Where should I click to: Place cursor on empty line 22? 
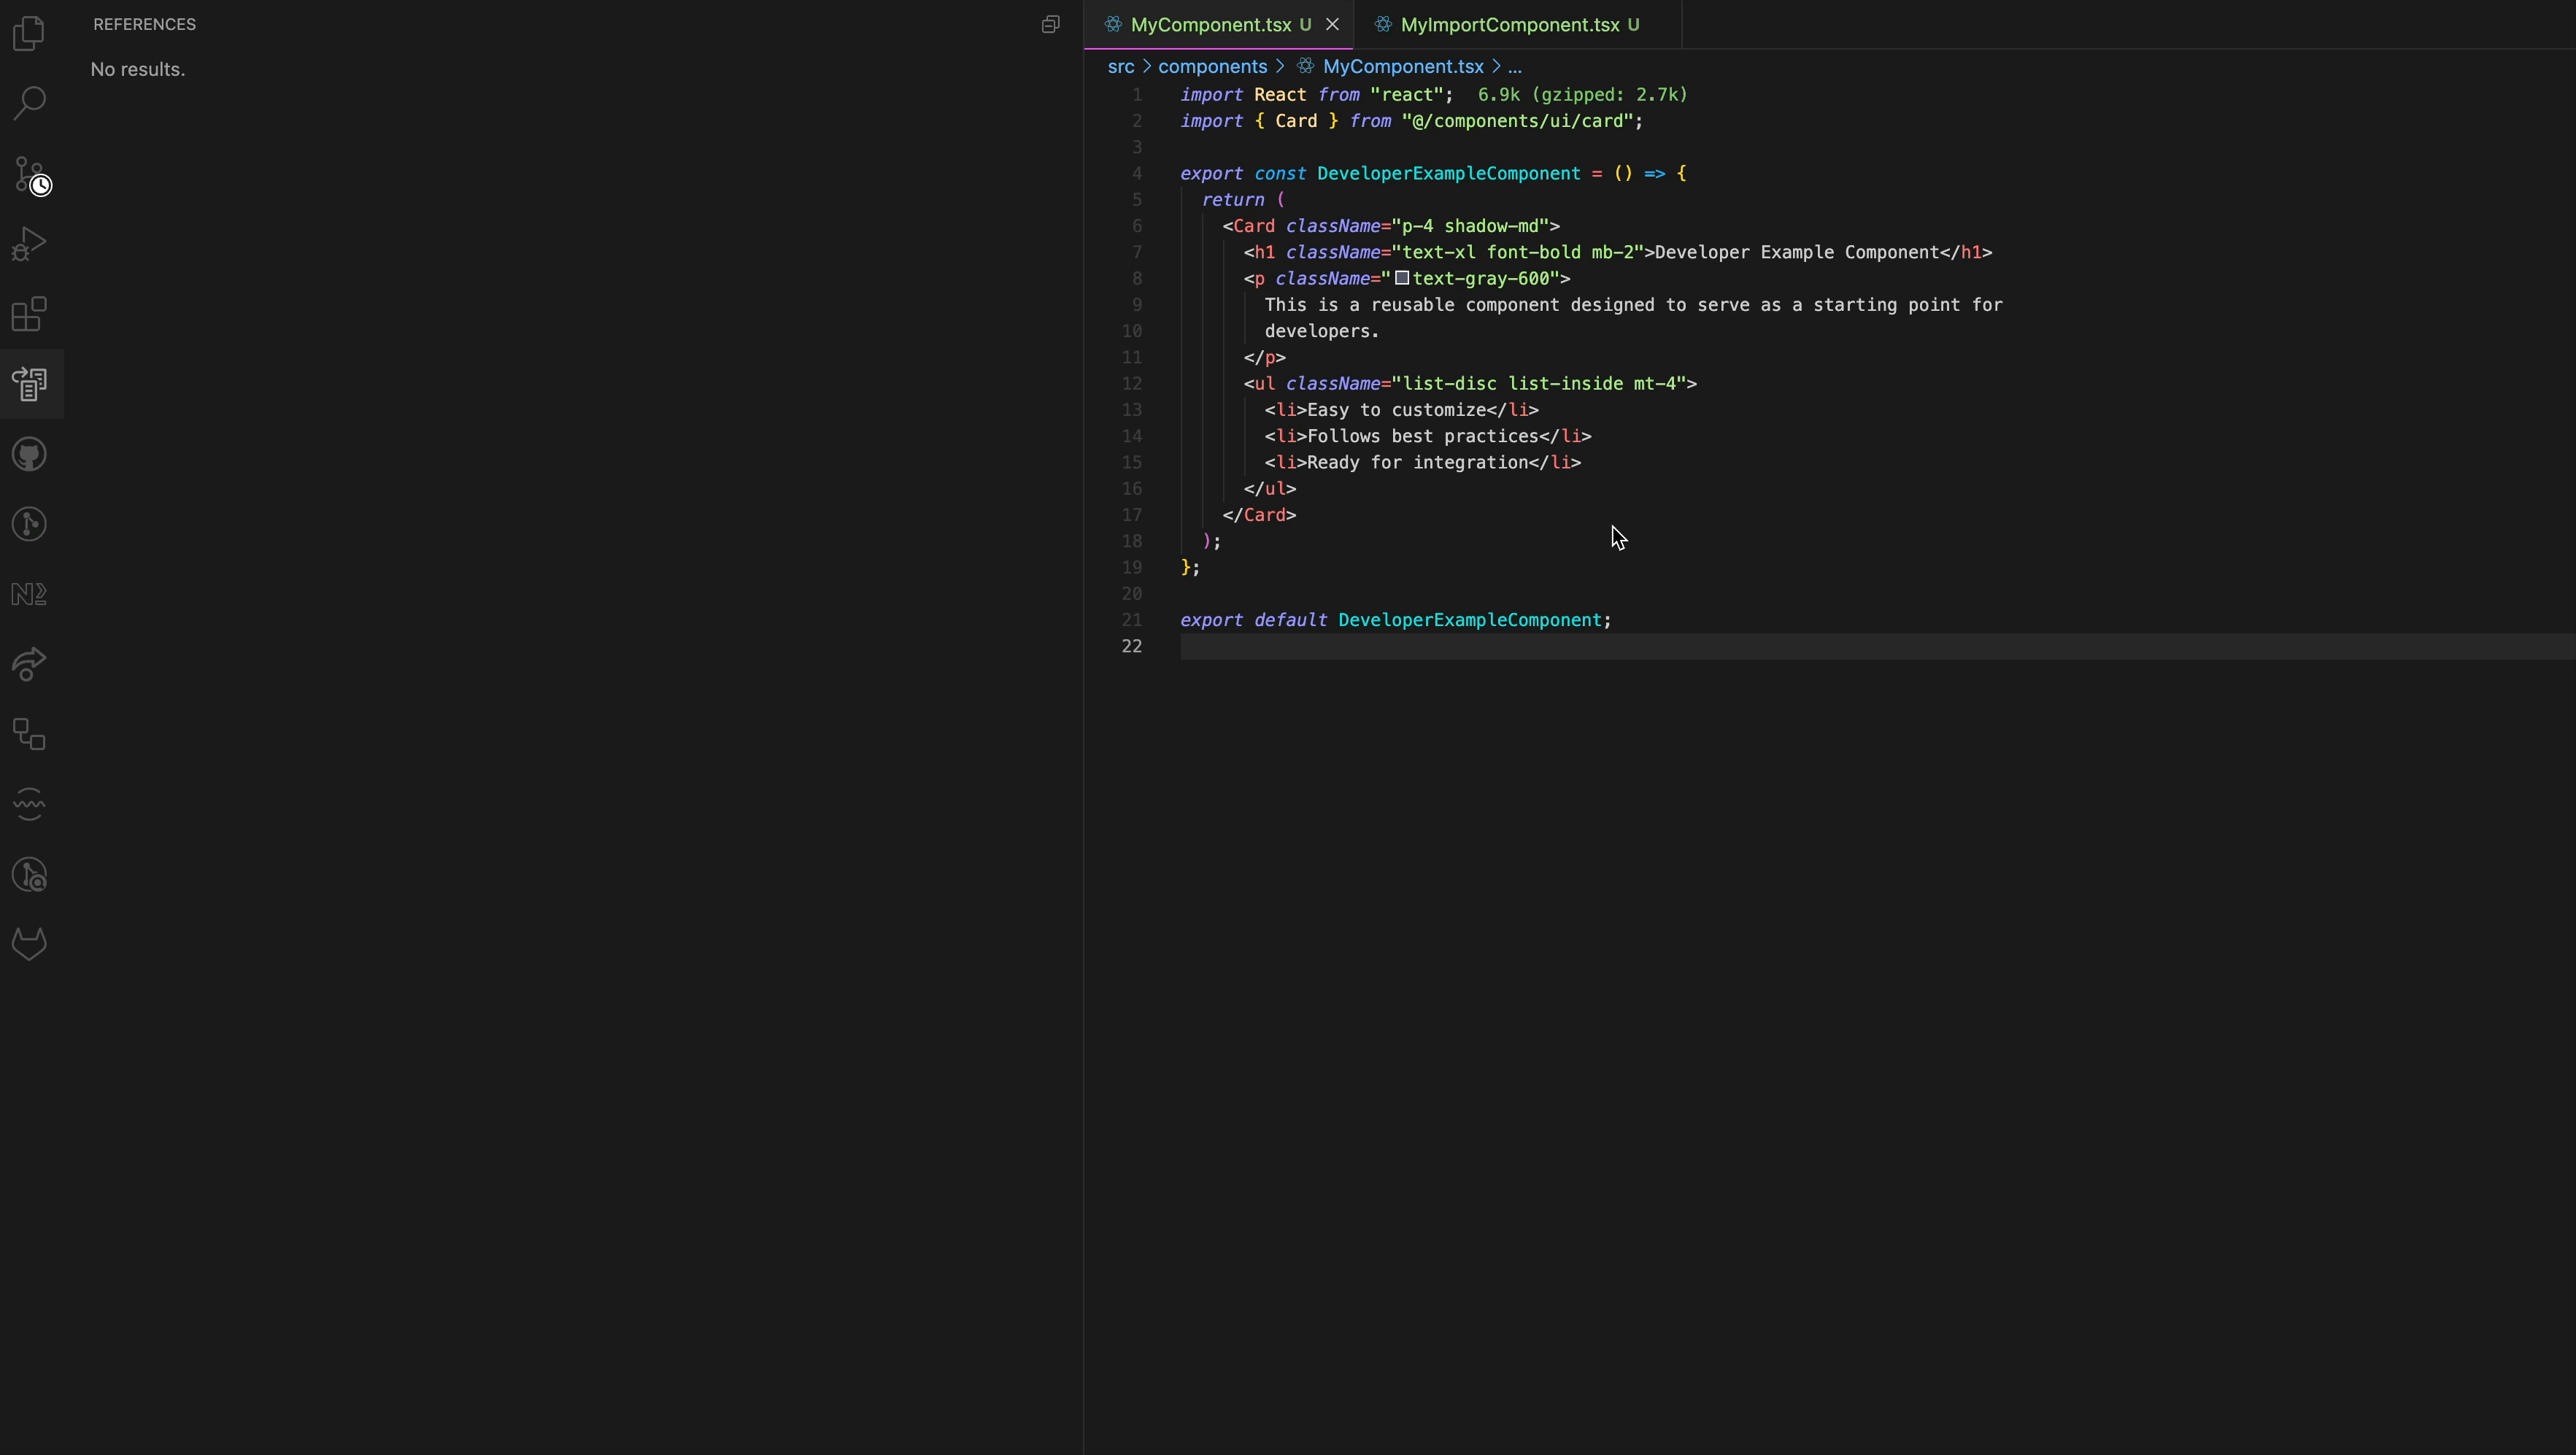coord(1400,646)
